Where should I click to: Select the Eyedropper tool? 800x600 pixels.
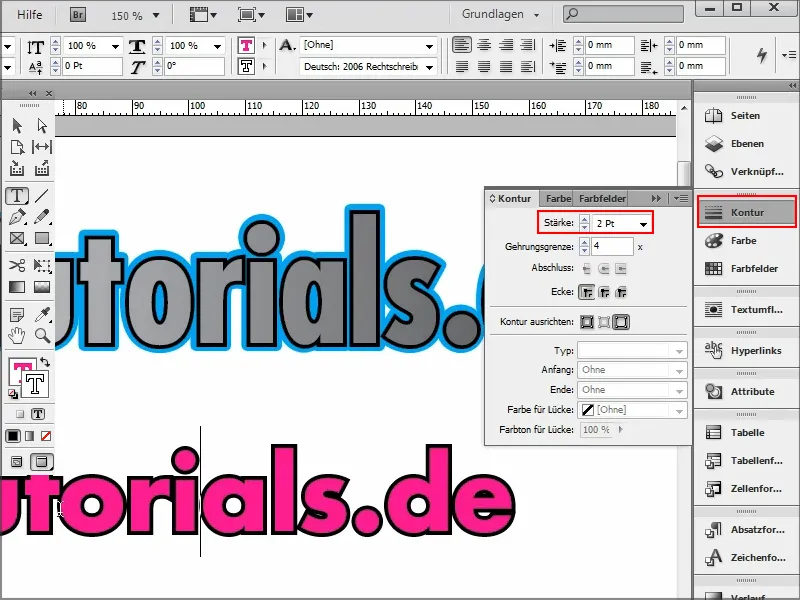coord(43,315)
